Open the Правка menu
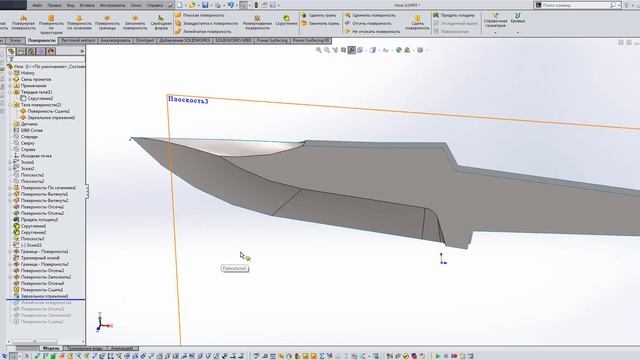640x360 pixels. tap(54, 5)
